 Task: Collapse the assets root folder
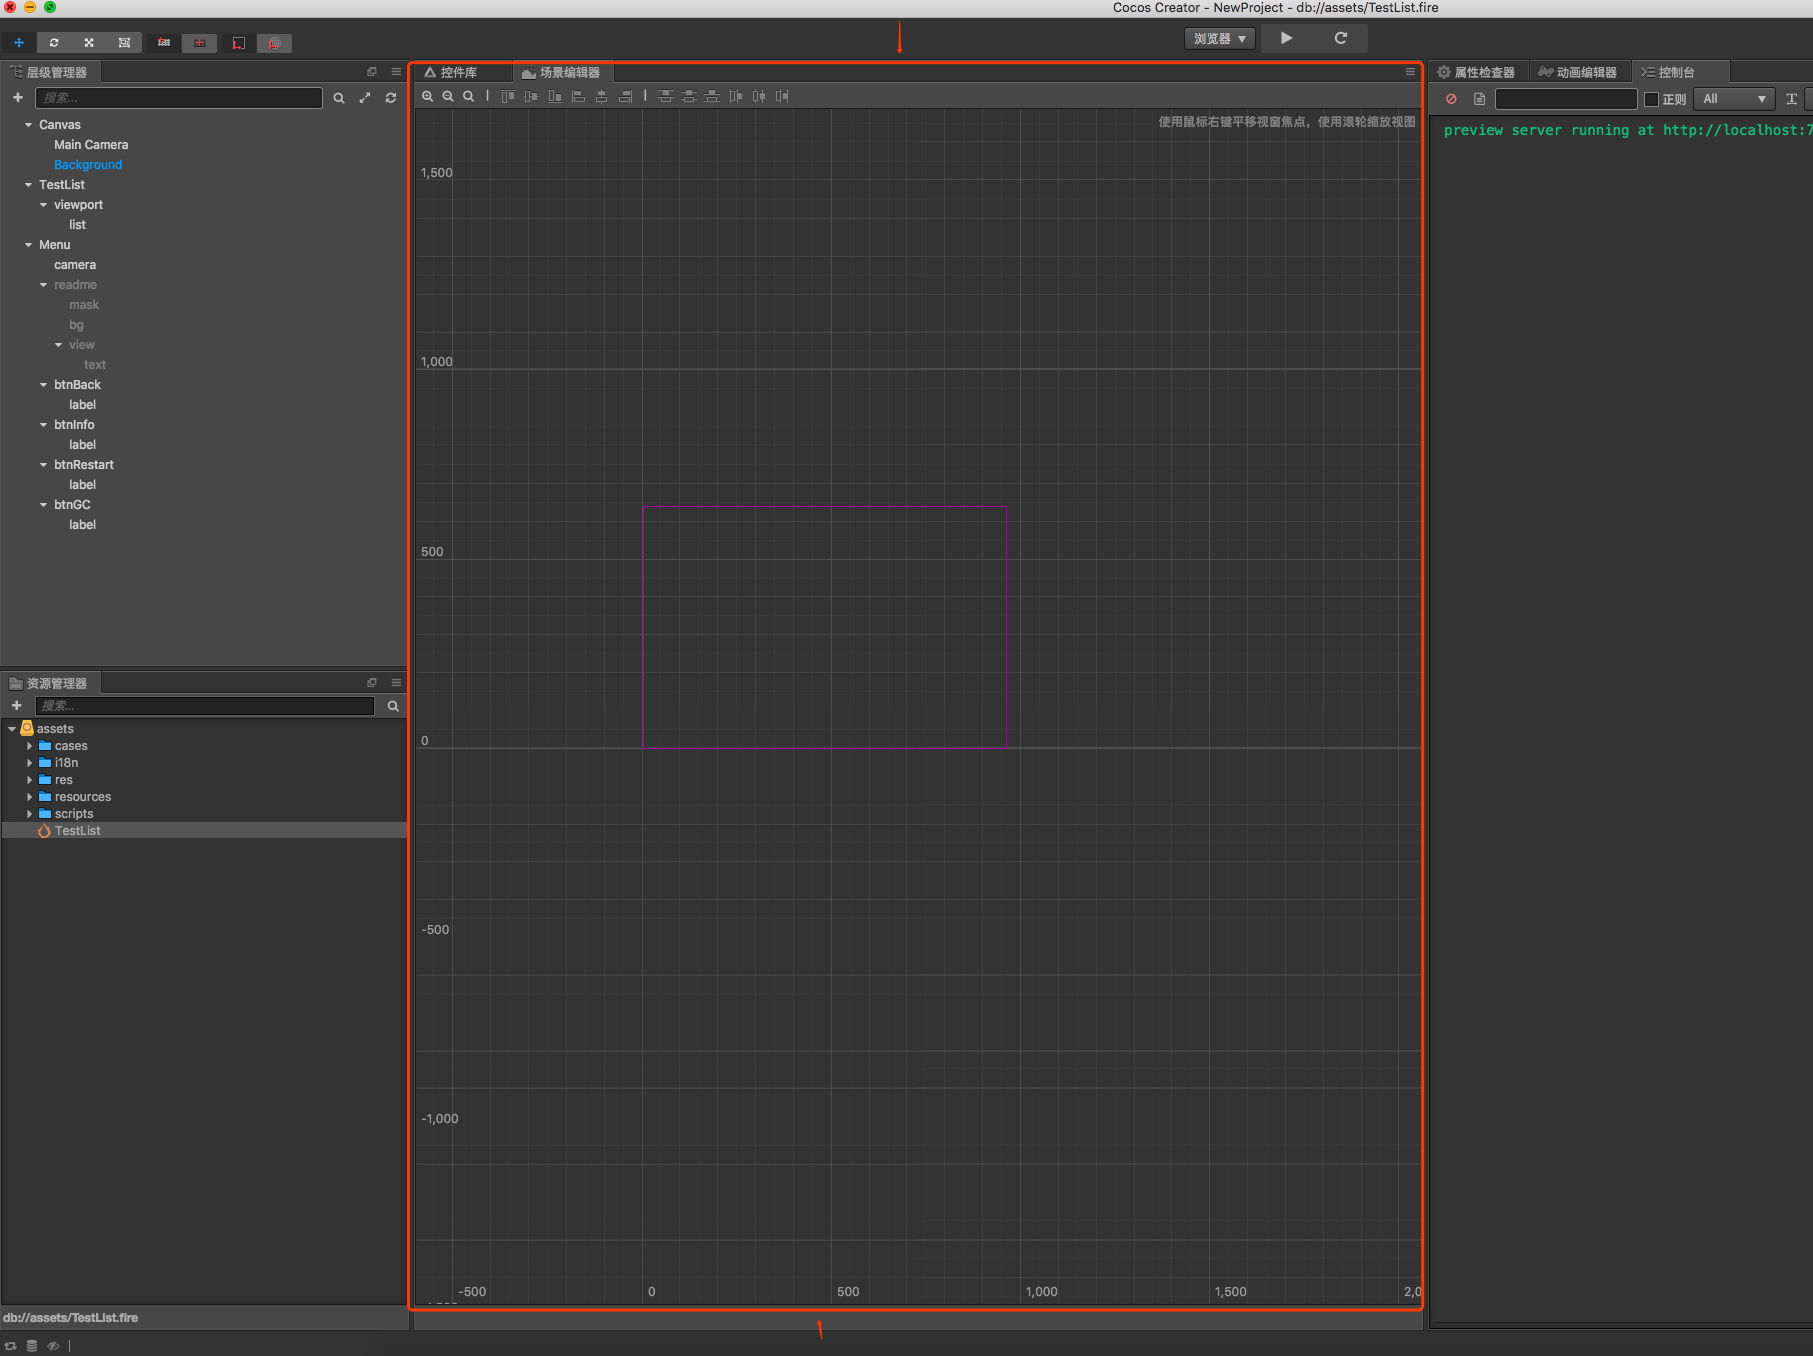coord(12,729)
